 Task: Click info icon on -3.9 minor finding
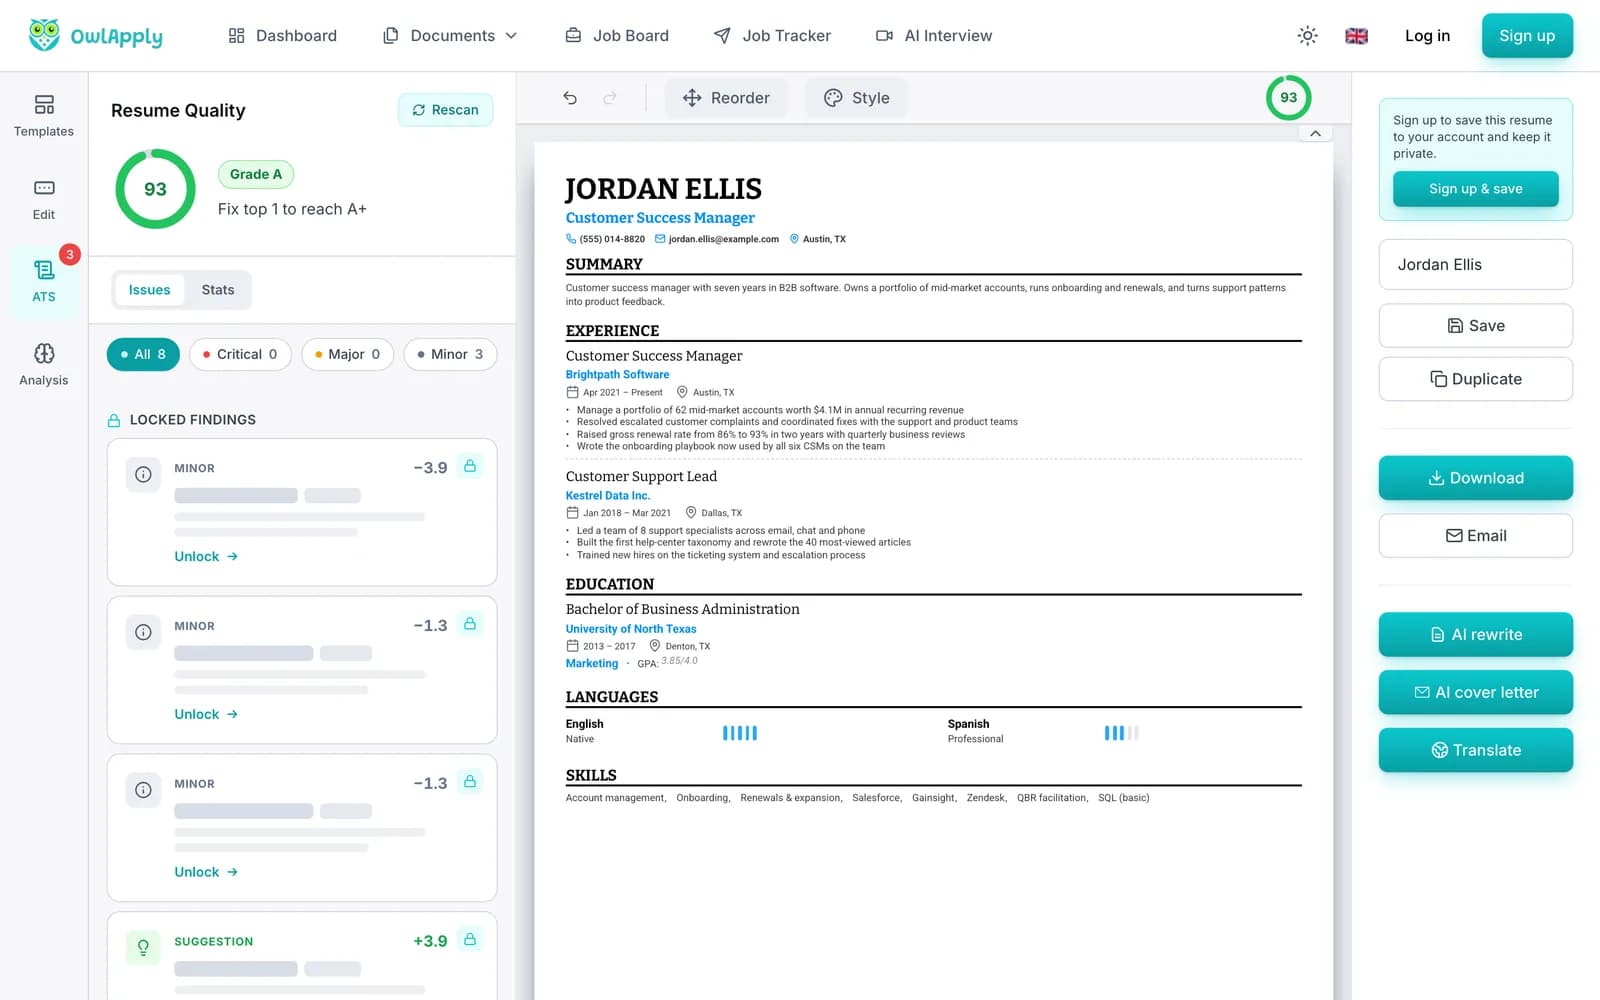pyautogui.click(x=143, y=474)
